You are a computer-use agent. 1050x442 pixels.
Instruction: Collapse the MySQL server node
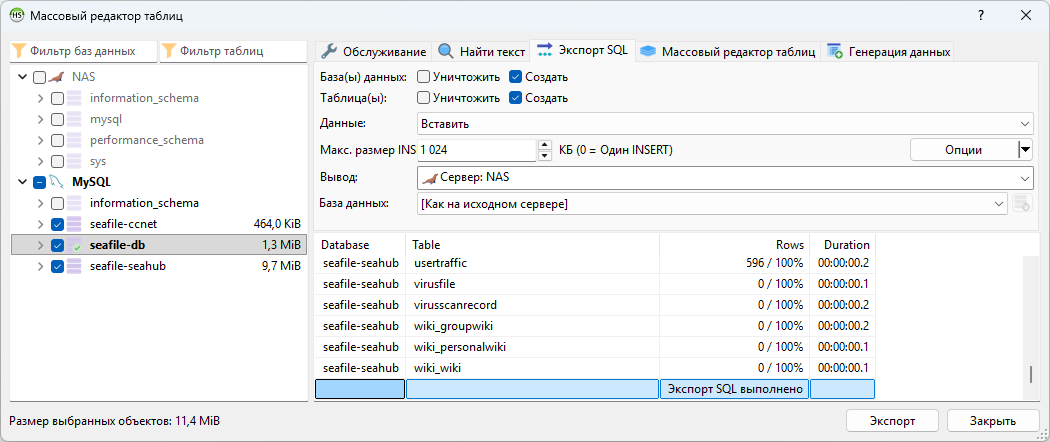point(23,182)
